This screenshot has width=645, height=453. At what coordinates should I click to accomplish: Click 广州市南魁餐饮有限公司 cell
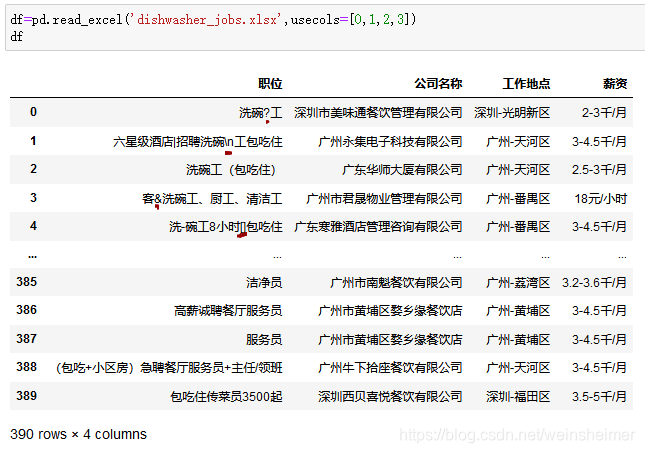pyautogui.click(x=396, y=283)
